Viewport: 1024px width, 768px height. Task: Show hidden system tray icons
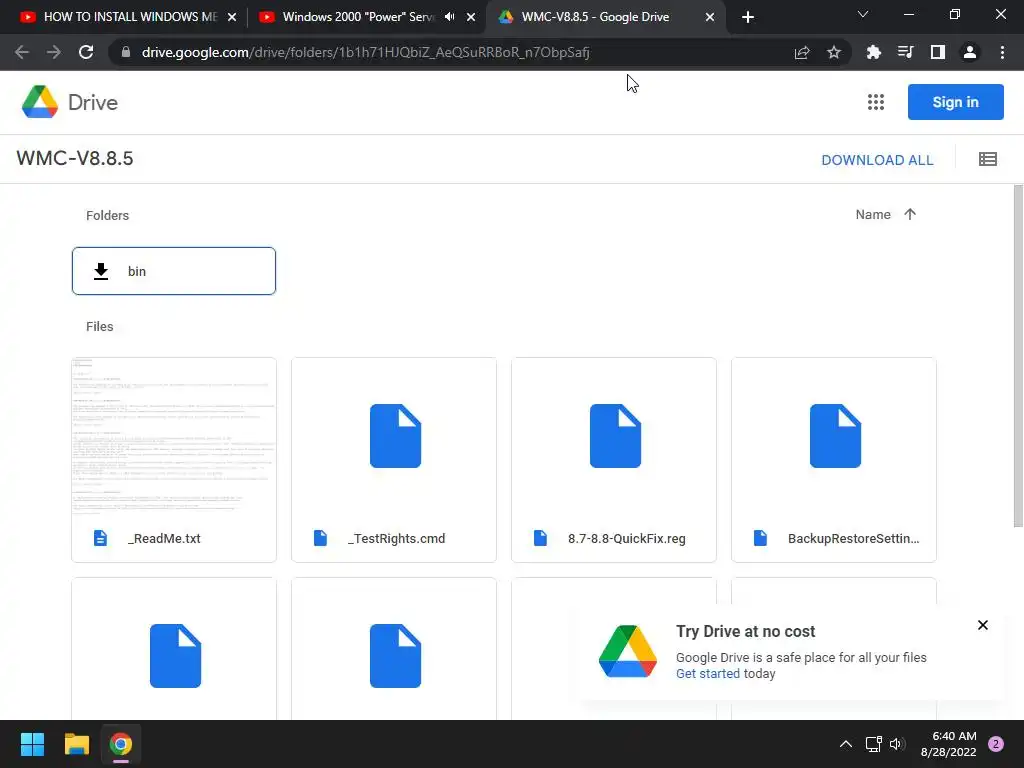846,744
